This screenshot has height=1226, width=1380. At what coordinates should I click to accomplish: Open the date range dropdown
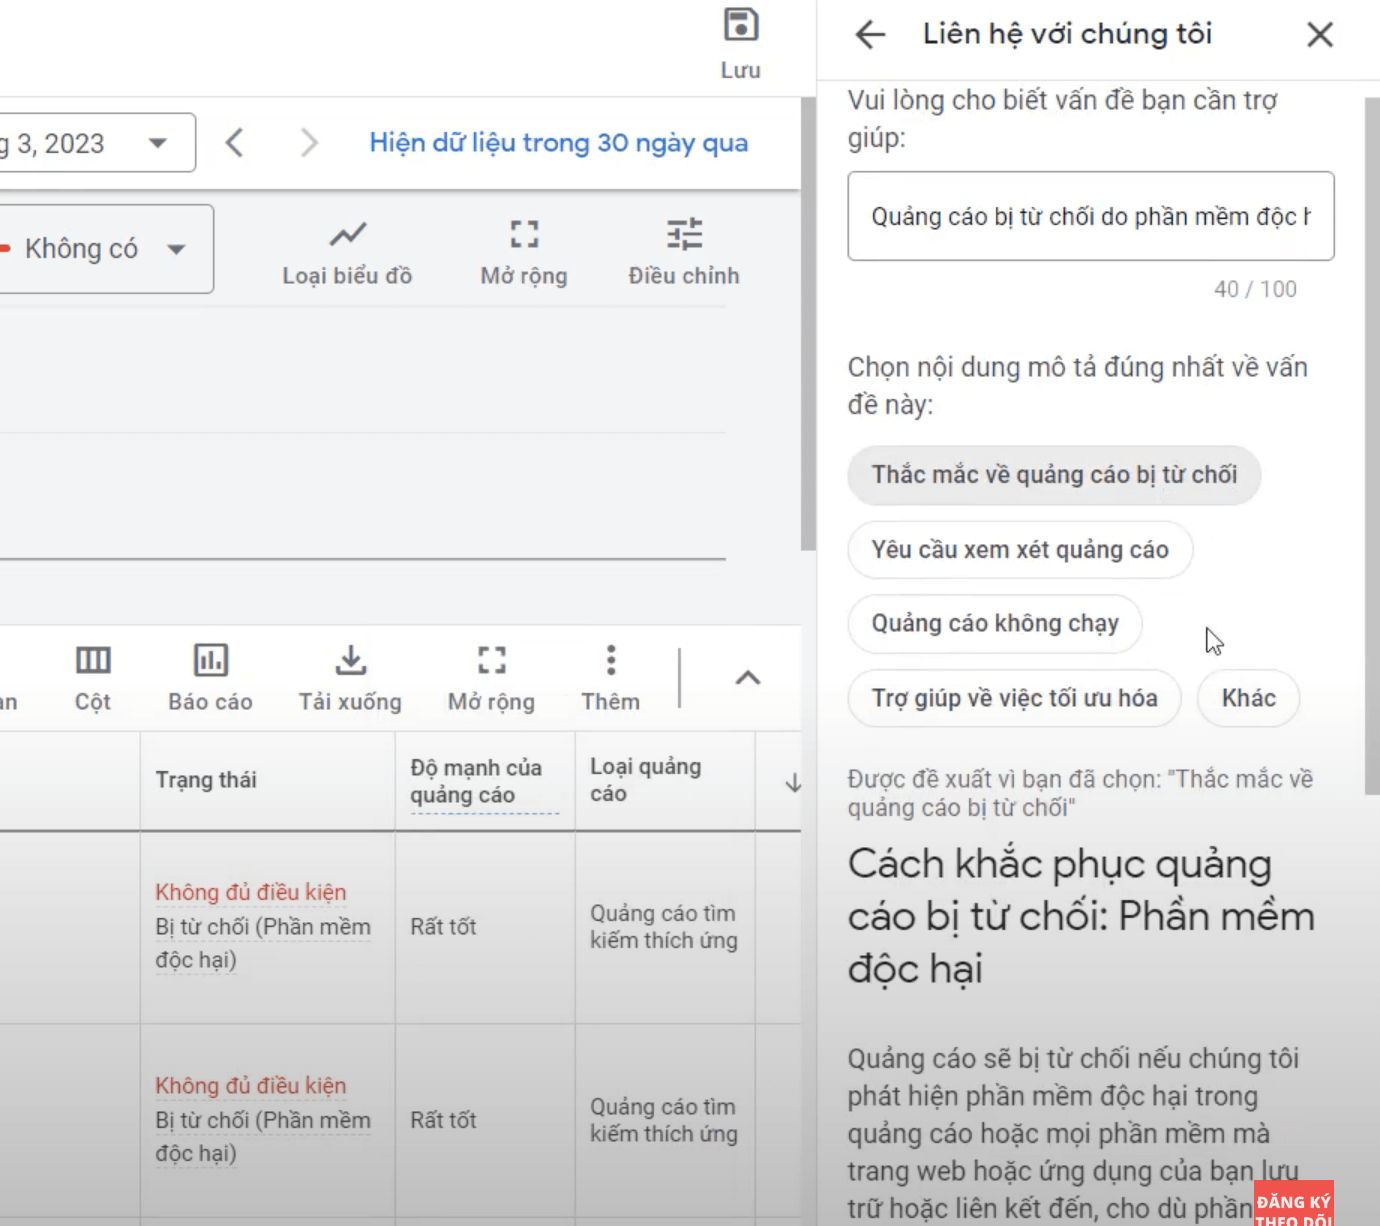157,143
